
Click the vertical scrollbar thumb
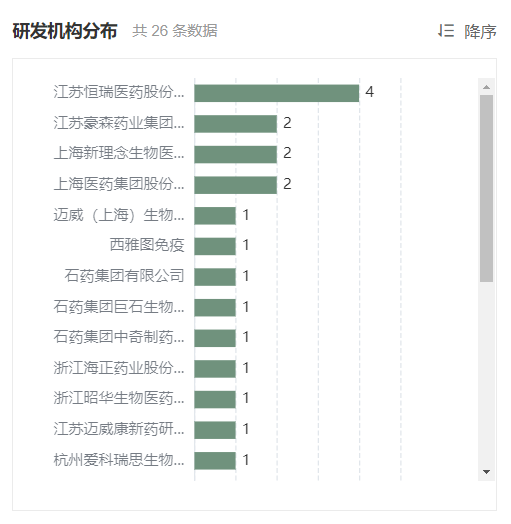pyautogui.click(x=486, y=188)
